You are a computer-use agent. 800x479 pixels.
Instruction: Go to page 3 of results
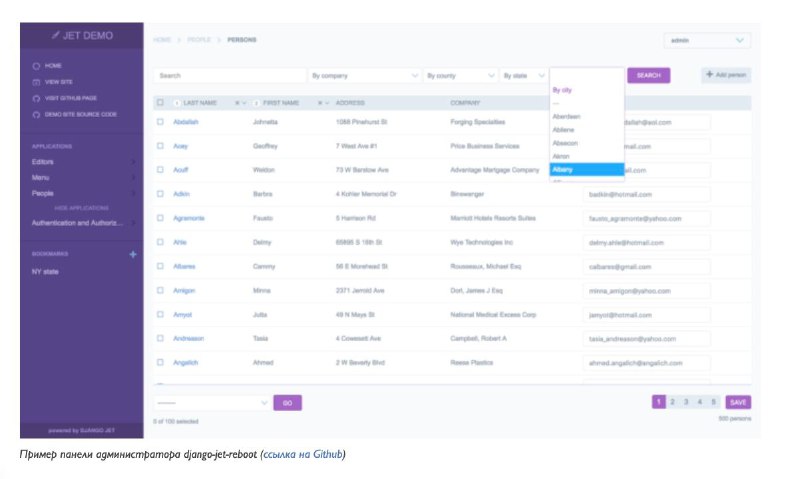click(686, 402)
